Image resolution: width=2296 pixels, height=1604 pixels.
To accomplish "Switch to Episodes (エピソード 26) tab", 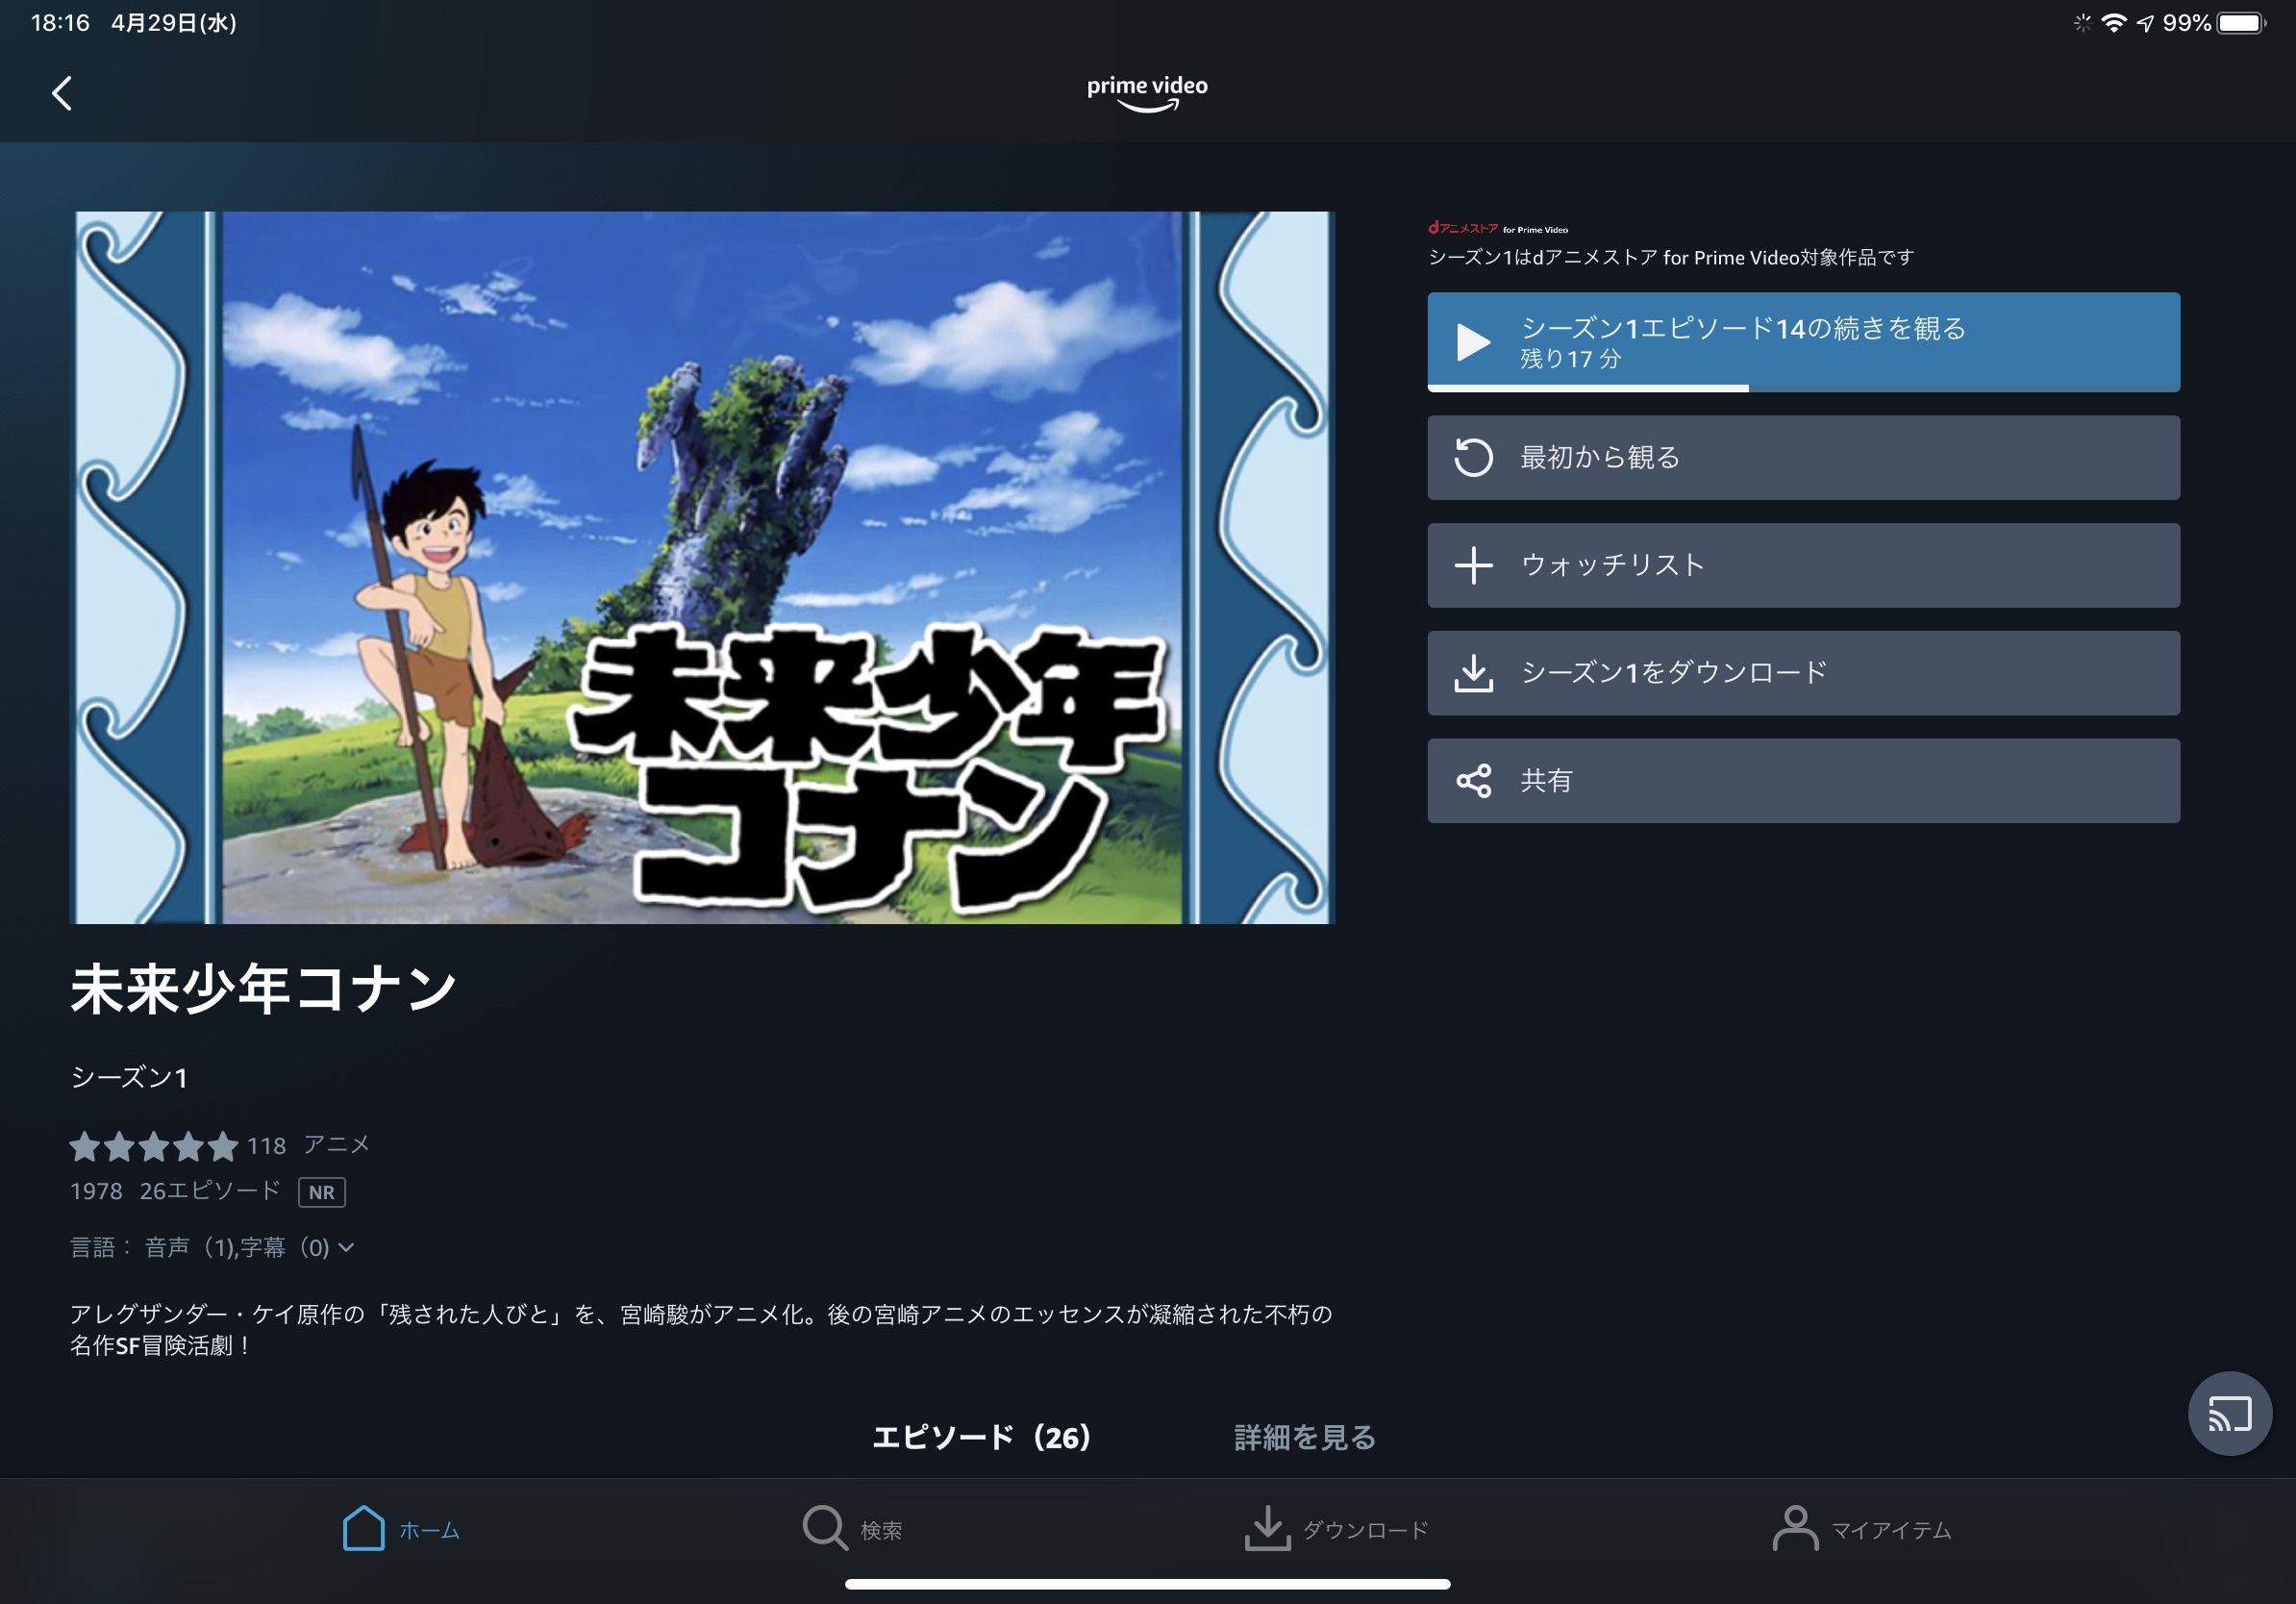I will click(x=981, y=1437).
